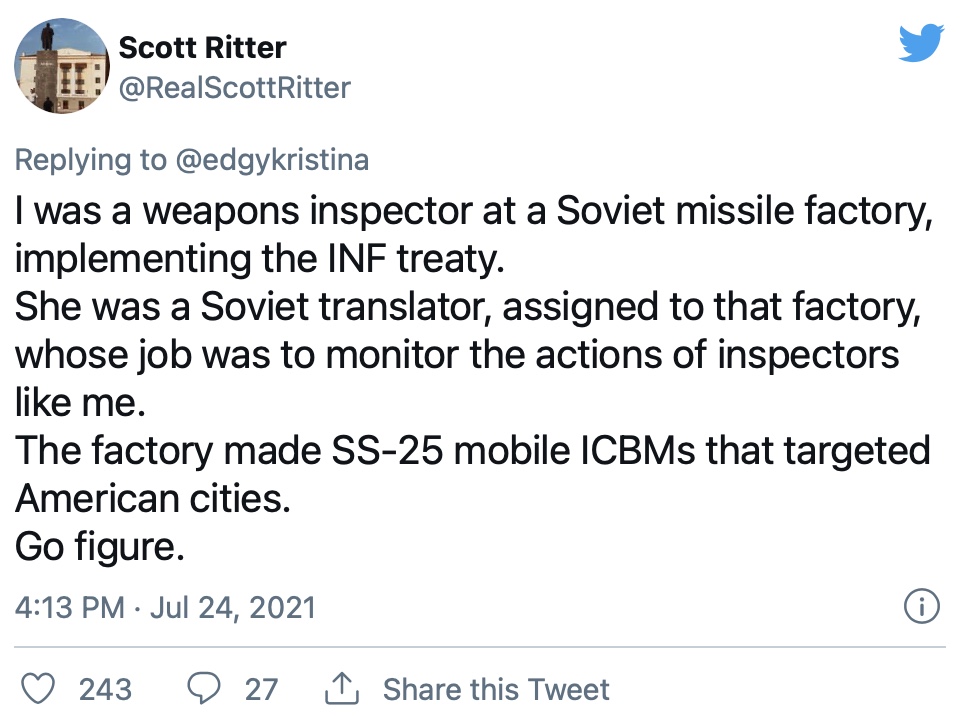Open replies via the speech bubble icon
Viewport: 962px width, 718px height.
pyautogui.click(x=204, y=688)
